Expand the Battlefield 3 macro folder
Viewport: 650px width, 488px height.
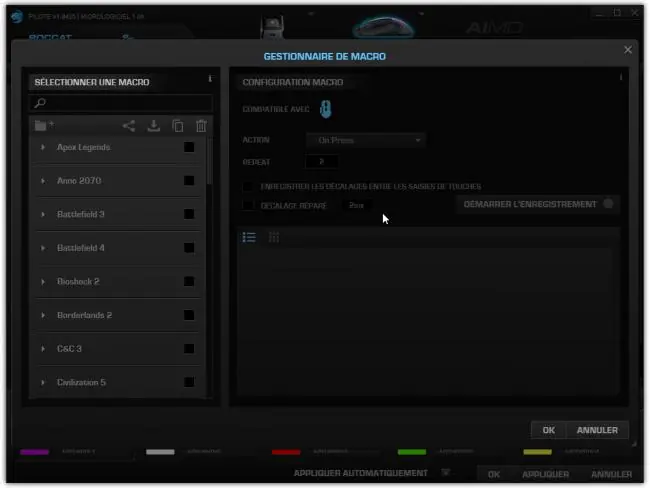(43, 214)
